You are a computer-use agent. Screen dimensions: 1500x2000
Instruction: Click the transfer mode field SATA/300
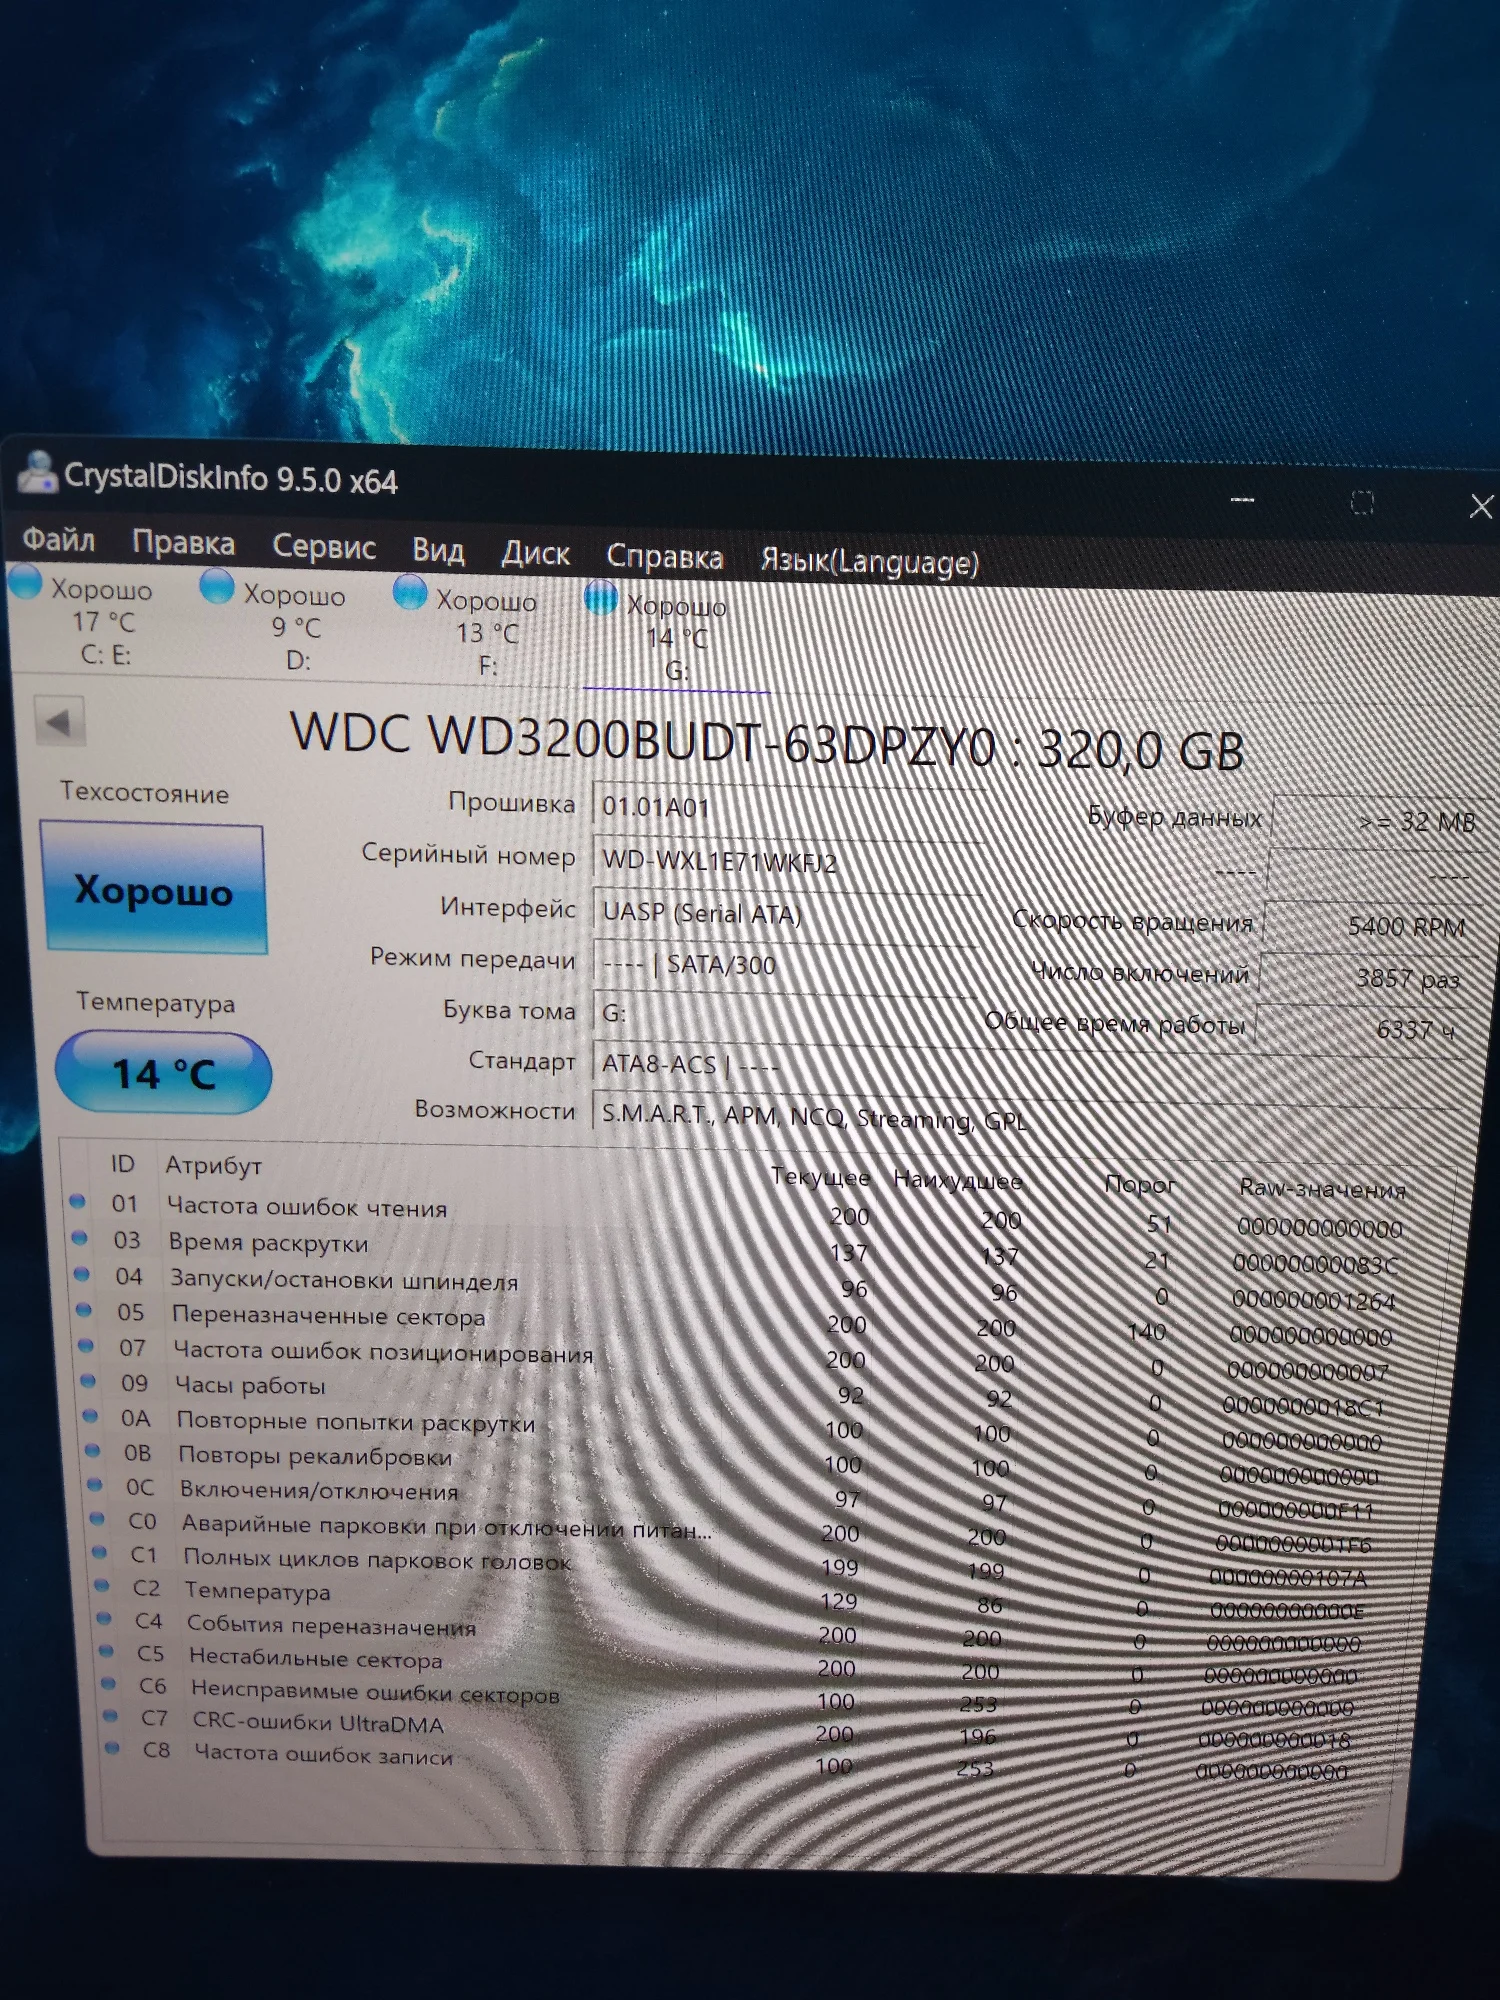click(785, 965)
